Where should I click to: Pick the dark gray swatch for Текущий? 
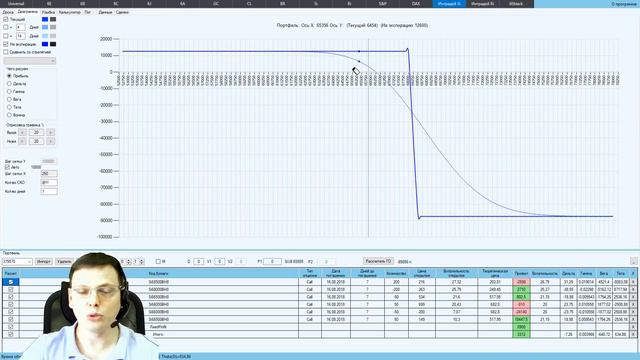pyautogui.click(x=53, y=19)
